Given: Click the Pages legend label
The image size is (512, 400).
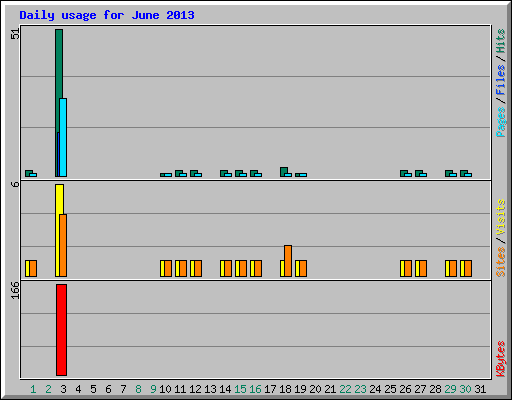Looking at the screenshot, I should tap(501, 122).
